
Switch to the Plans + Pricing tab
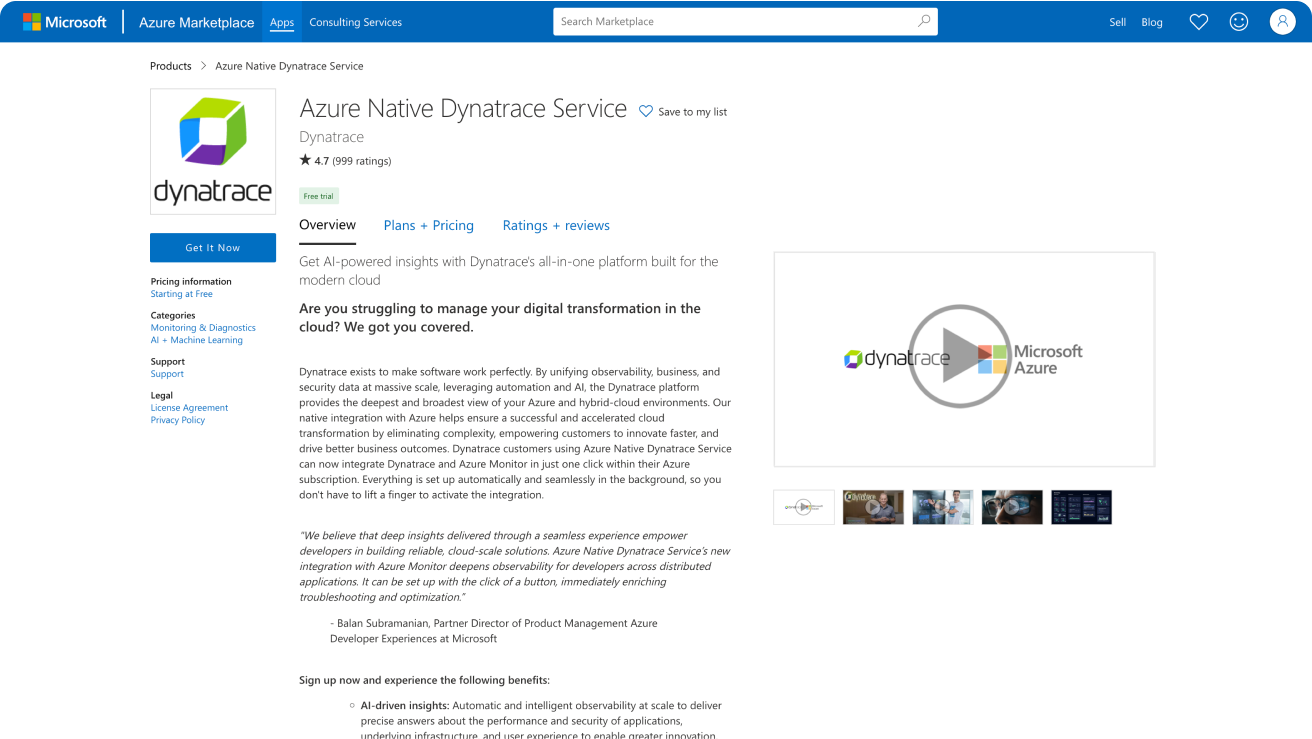pyautogui.click(x=429, y=226)
